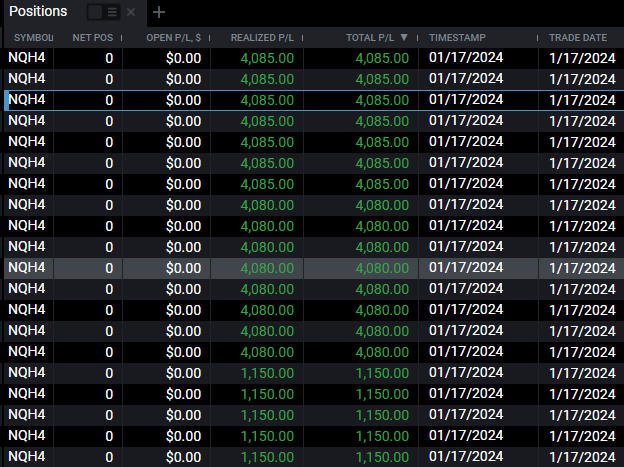Select NQH4 in the topmost 4,085.00 row
This screenshot has height=467, width=624.
tap(27, 58)
